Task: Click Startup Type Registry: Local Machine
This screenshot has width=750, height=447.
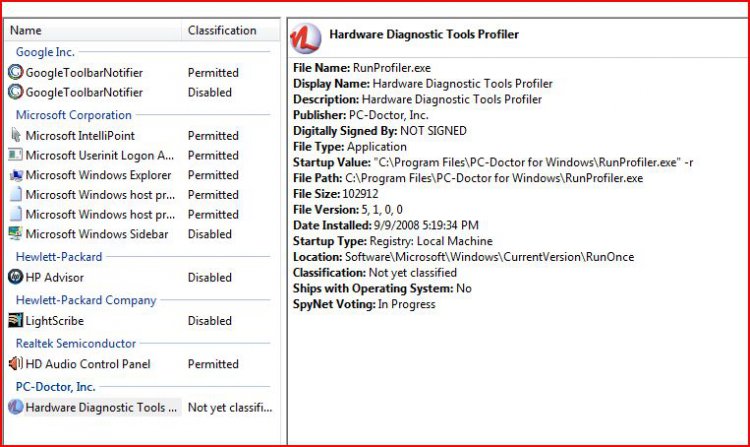Action: point(393,241)
